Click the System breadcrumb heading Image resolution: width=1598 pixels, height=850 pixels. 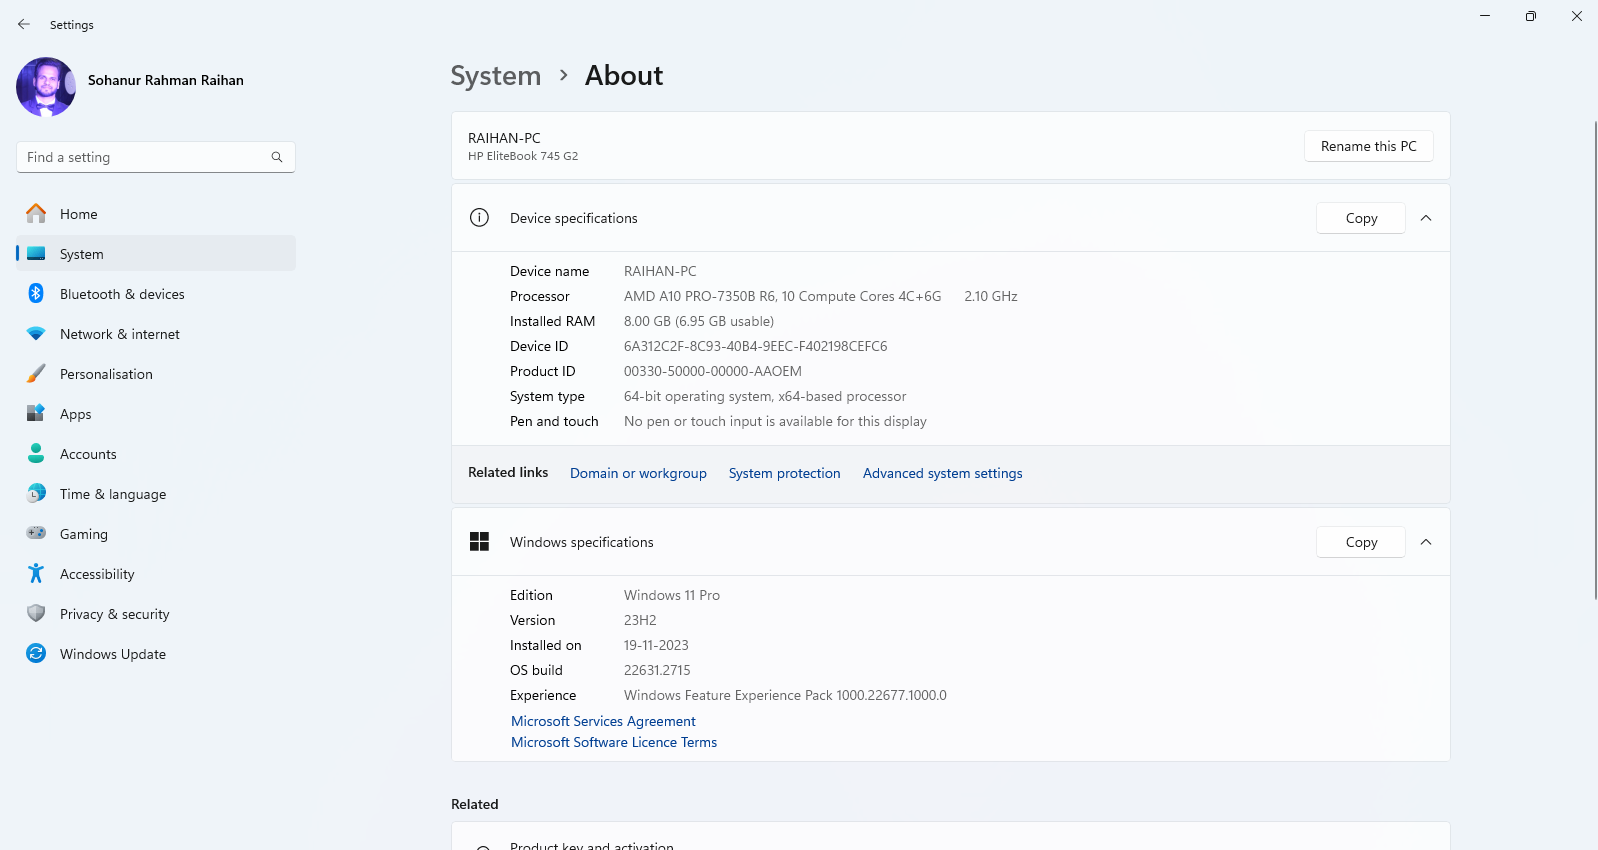pos(495,76)
